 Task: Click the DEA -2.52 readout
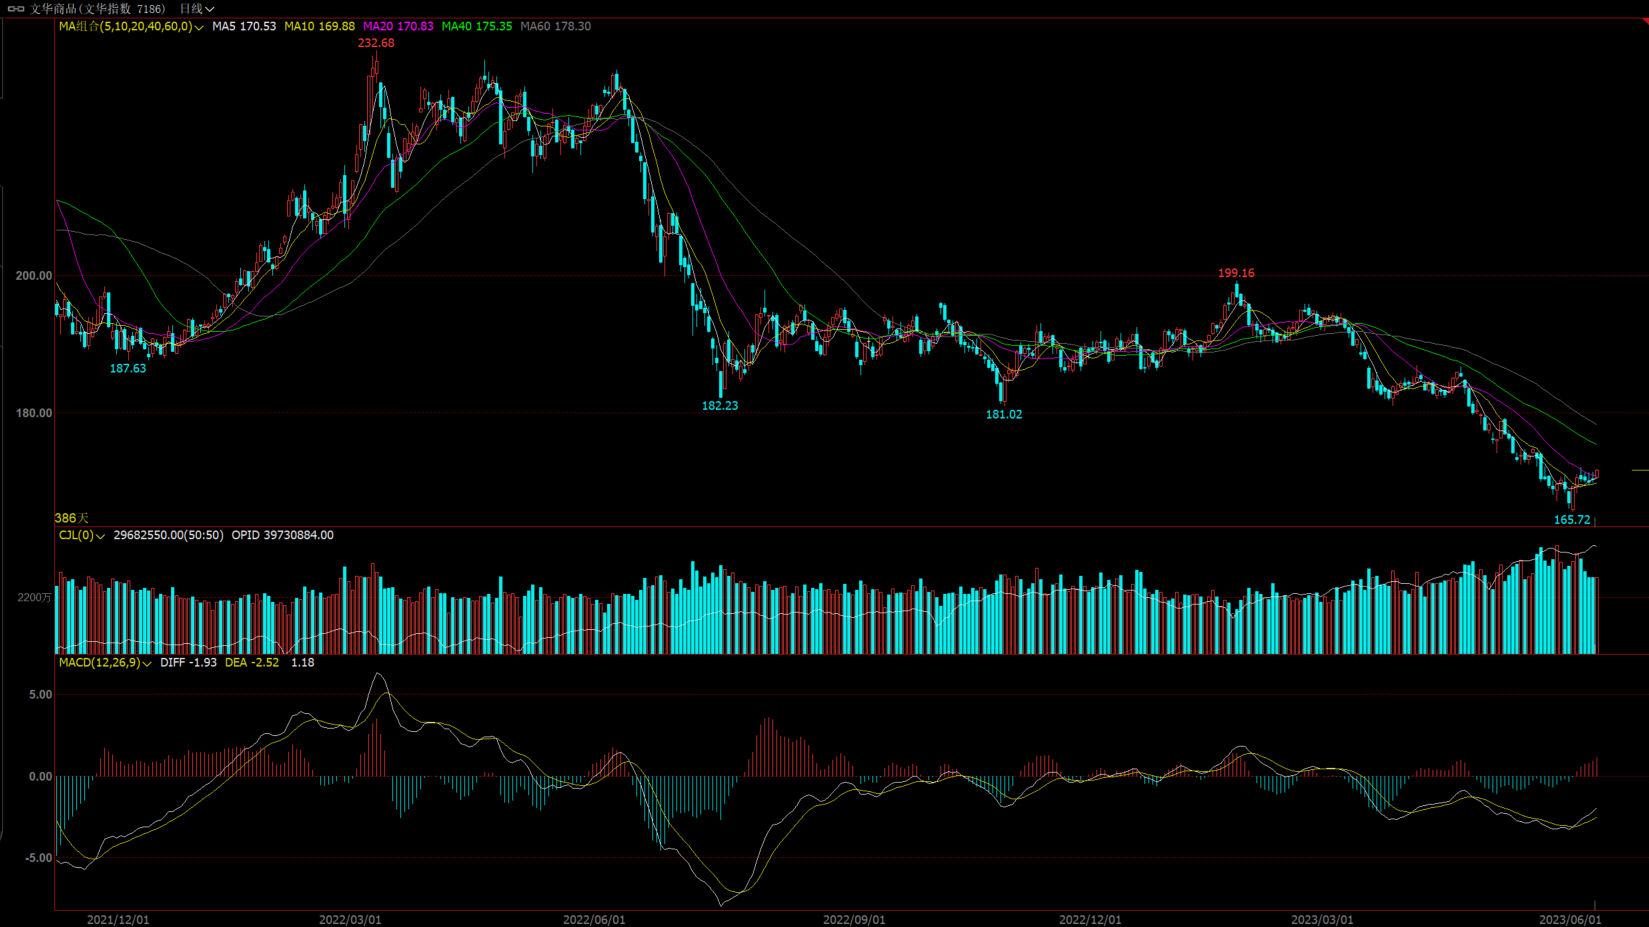click(x=252, y=663)
